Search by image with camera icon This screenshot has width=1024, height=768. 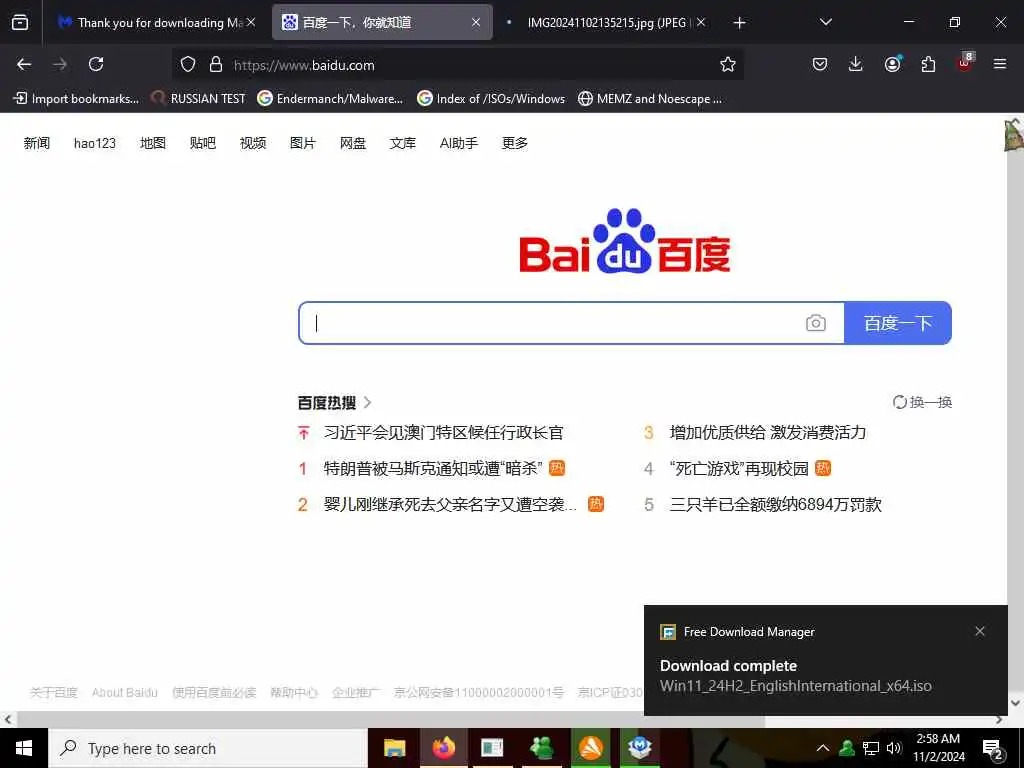tap(816, 323)
